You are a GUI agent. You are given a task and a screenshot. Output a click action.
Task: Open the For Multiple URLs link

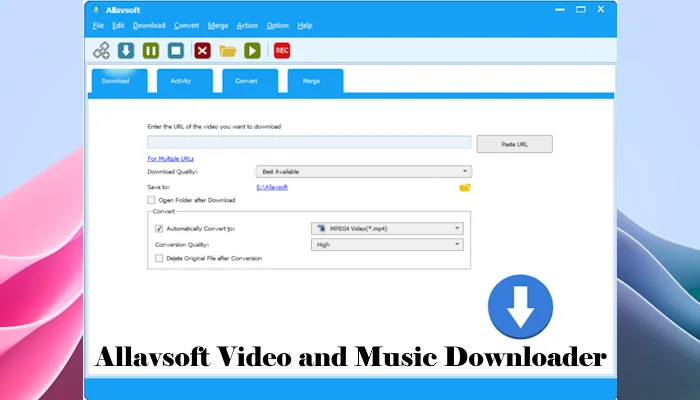click(171, 158)
